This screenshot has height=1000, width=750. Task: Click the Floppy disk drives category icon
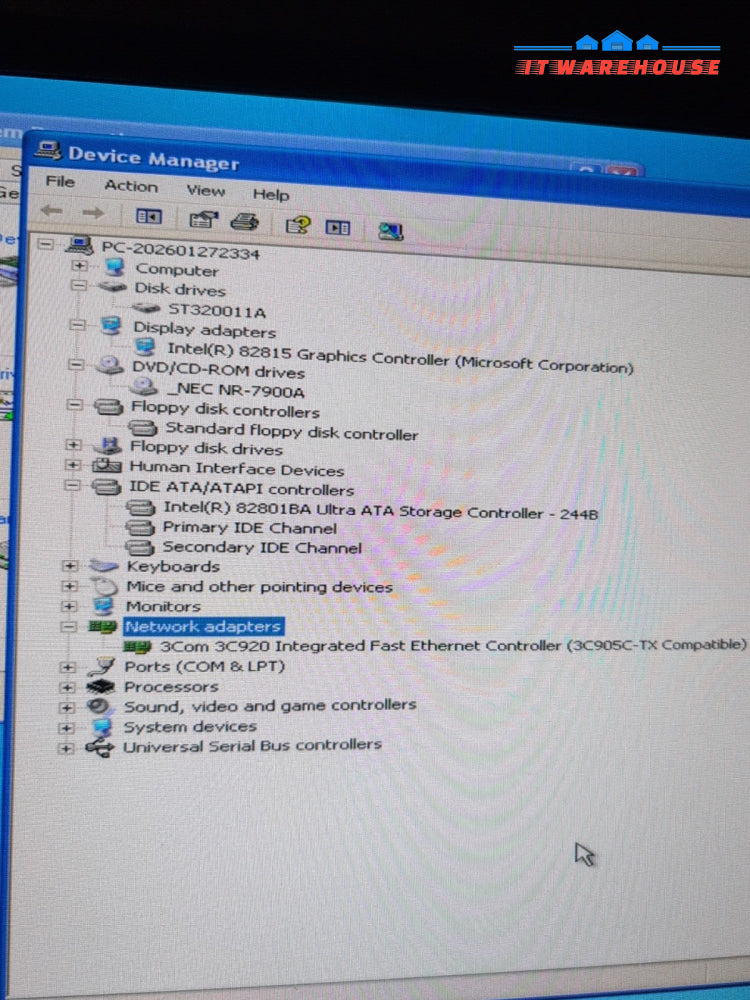point(107,446)
